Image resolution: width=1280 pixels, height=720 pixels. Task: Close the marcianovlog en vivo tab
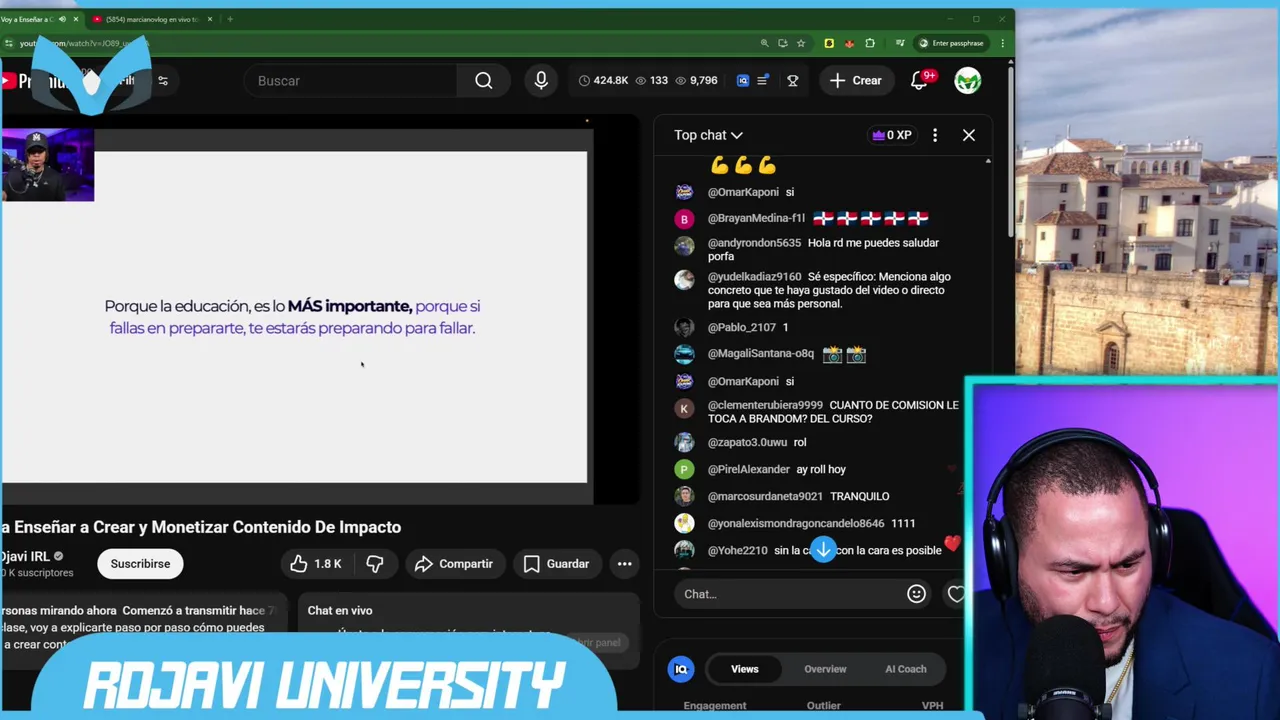[x=209, y=19]
